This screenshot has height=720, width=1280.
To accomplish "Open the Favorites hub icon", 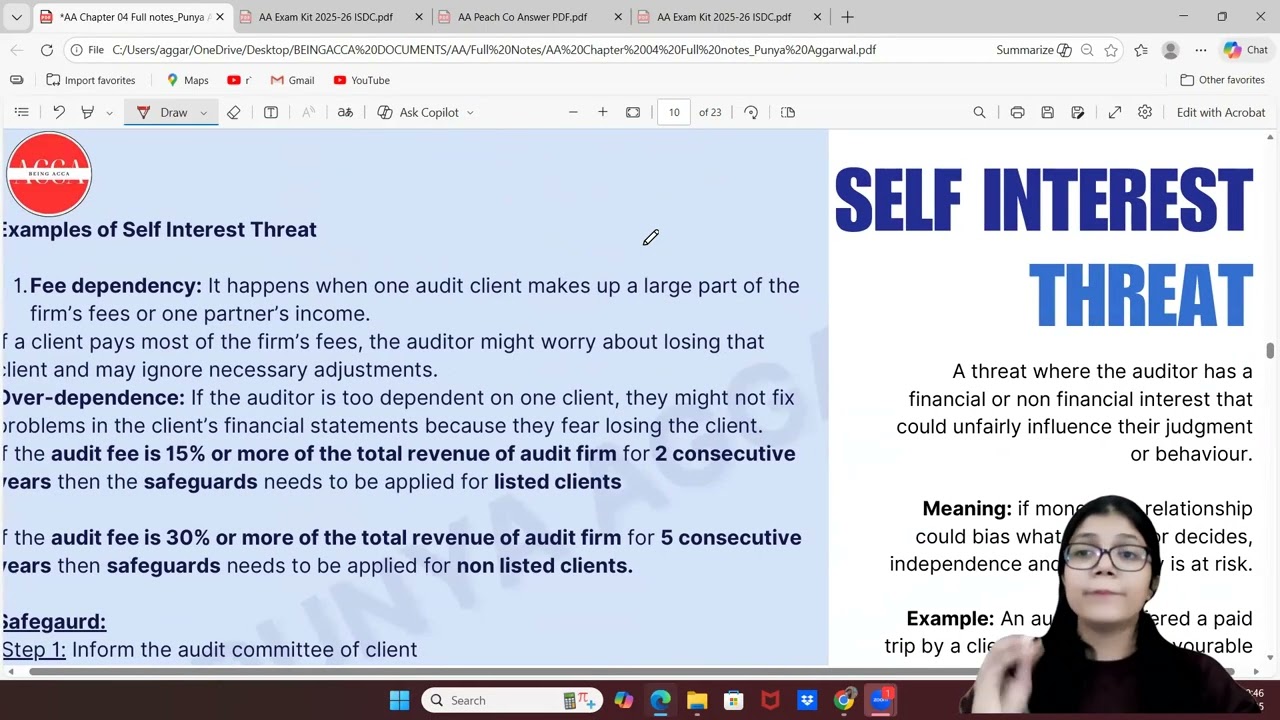I will [1141, 50].
